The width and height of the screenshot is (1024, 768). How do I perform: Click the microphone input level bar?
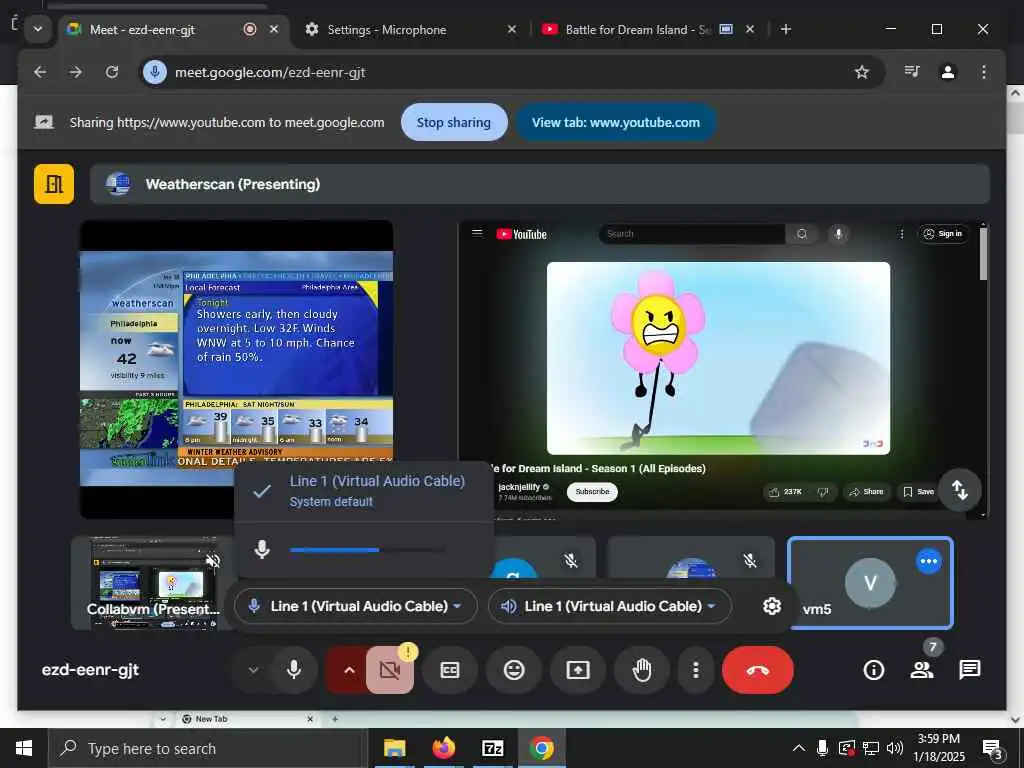(x=368, y=550)
